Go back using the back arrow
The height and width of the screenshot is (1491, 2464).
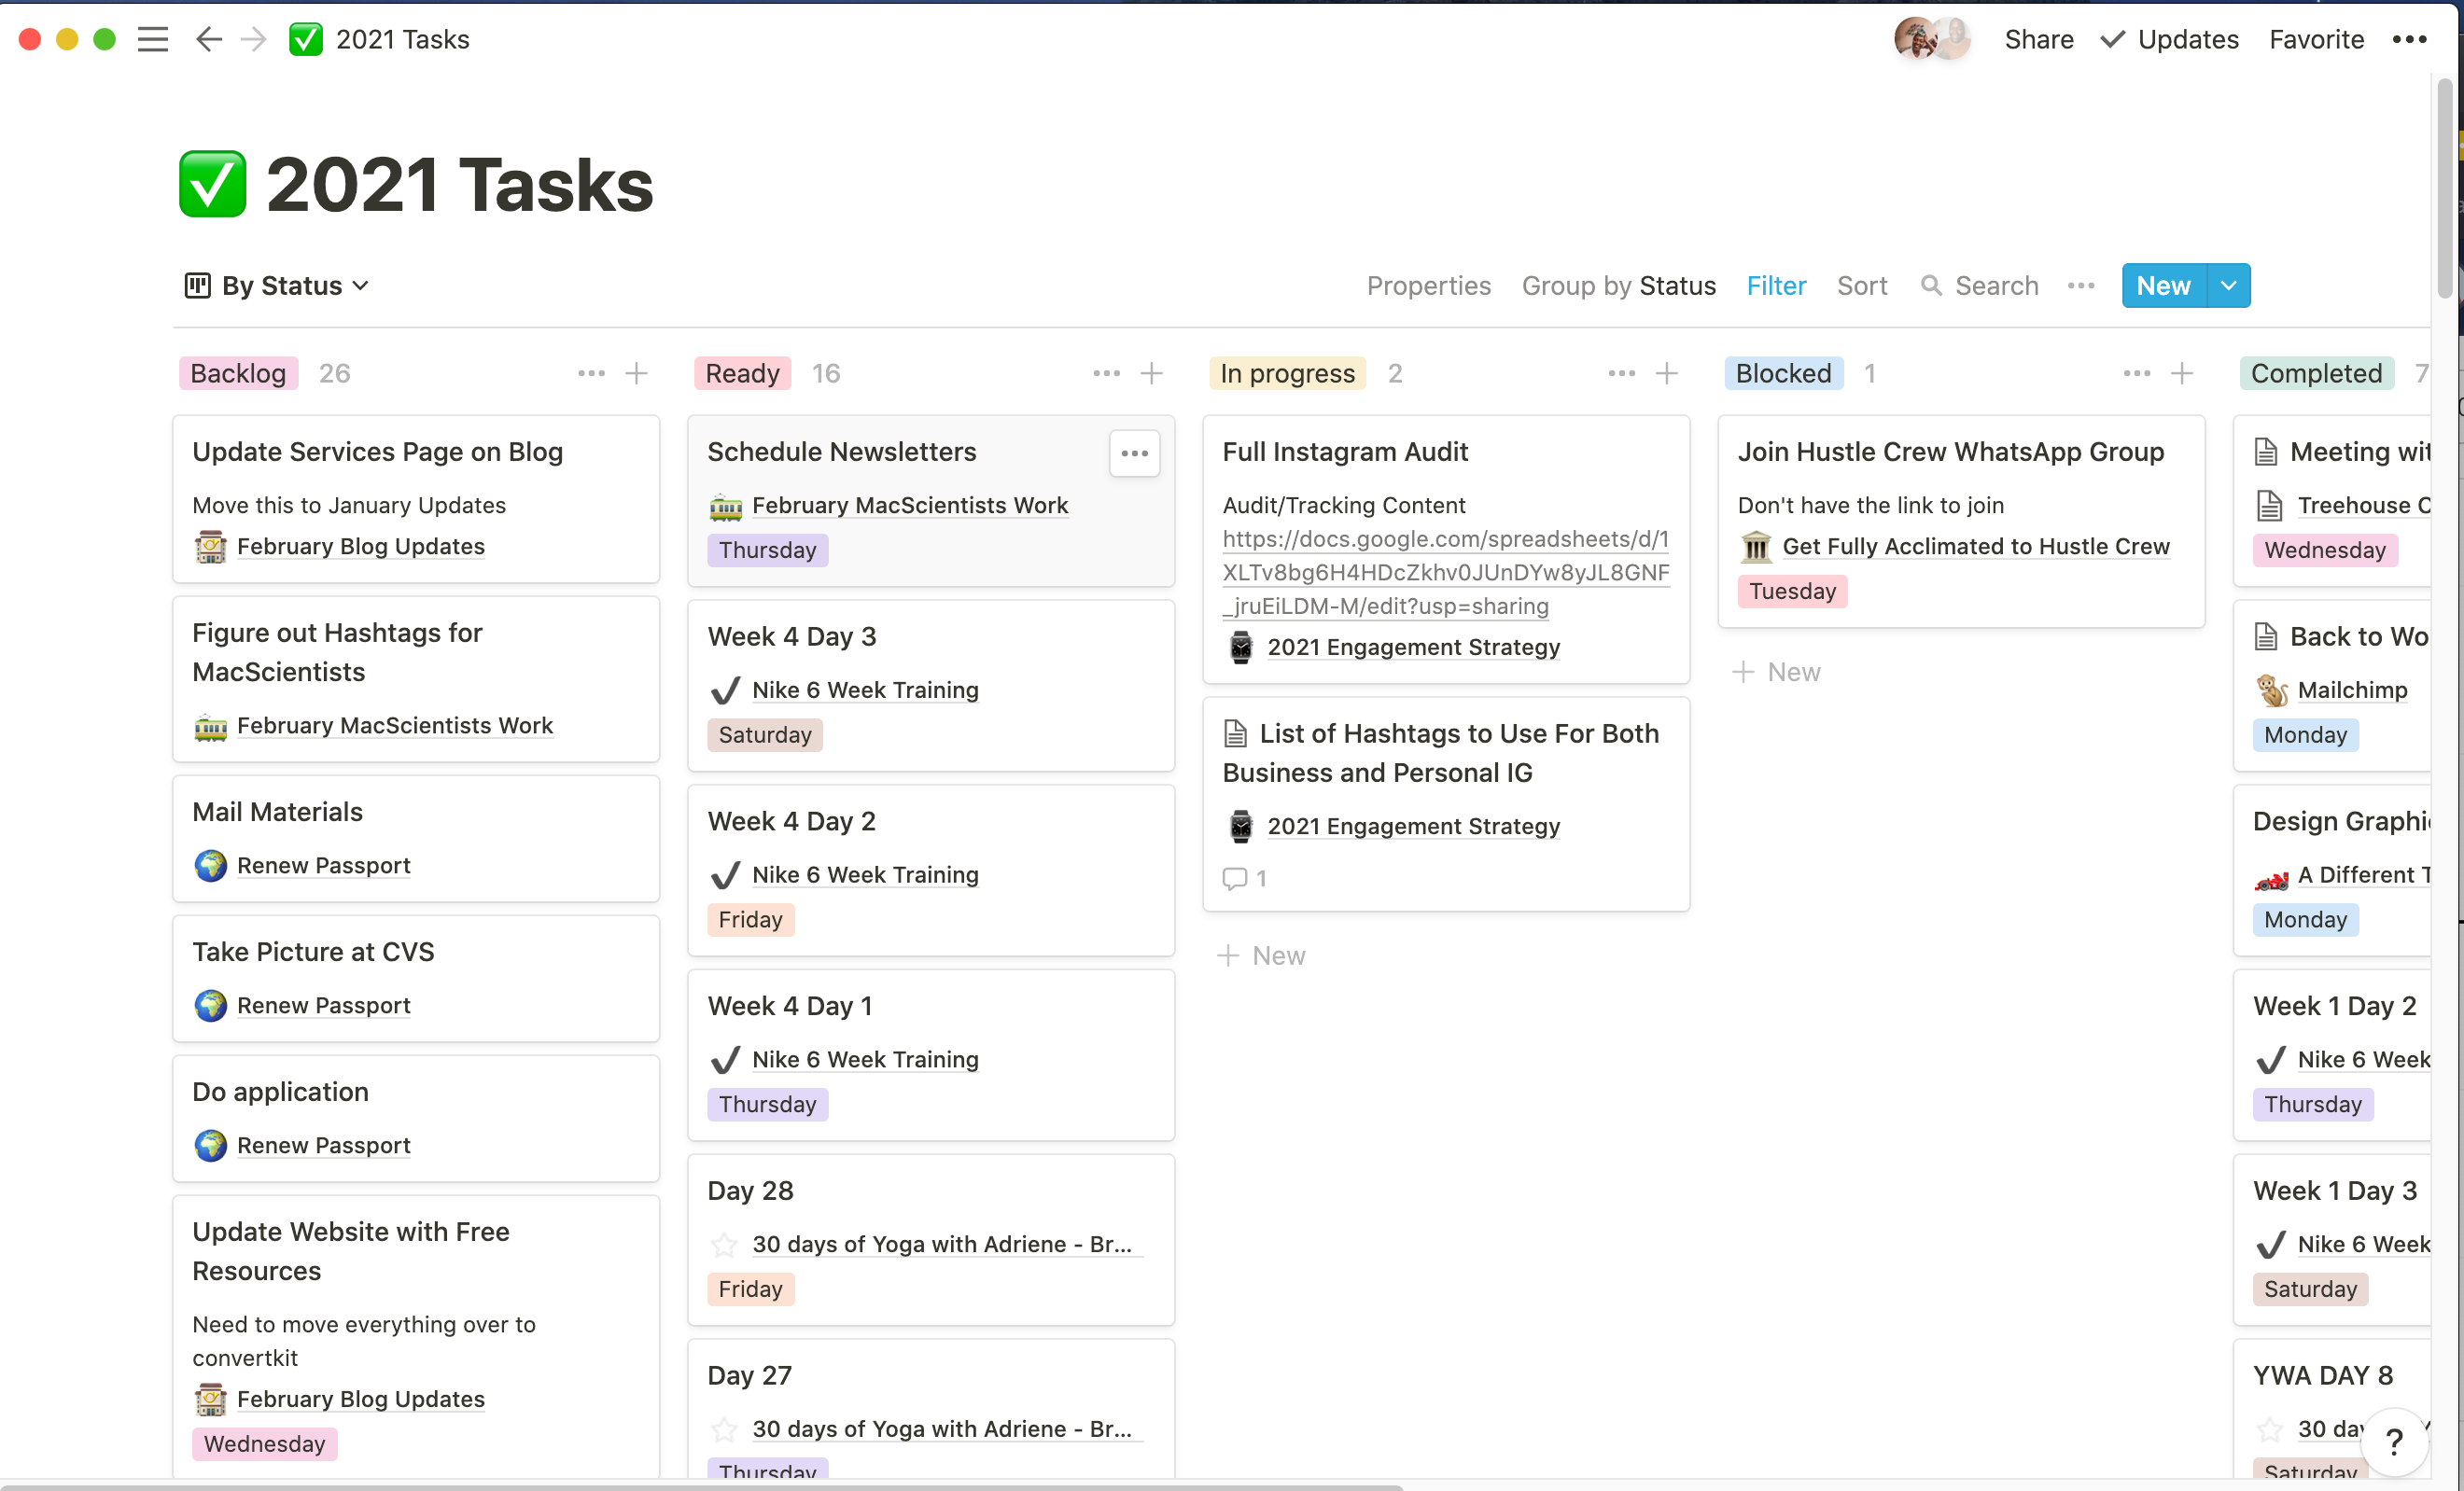208,39
